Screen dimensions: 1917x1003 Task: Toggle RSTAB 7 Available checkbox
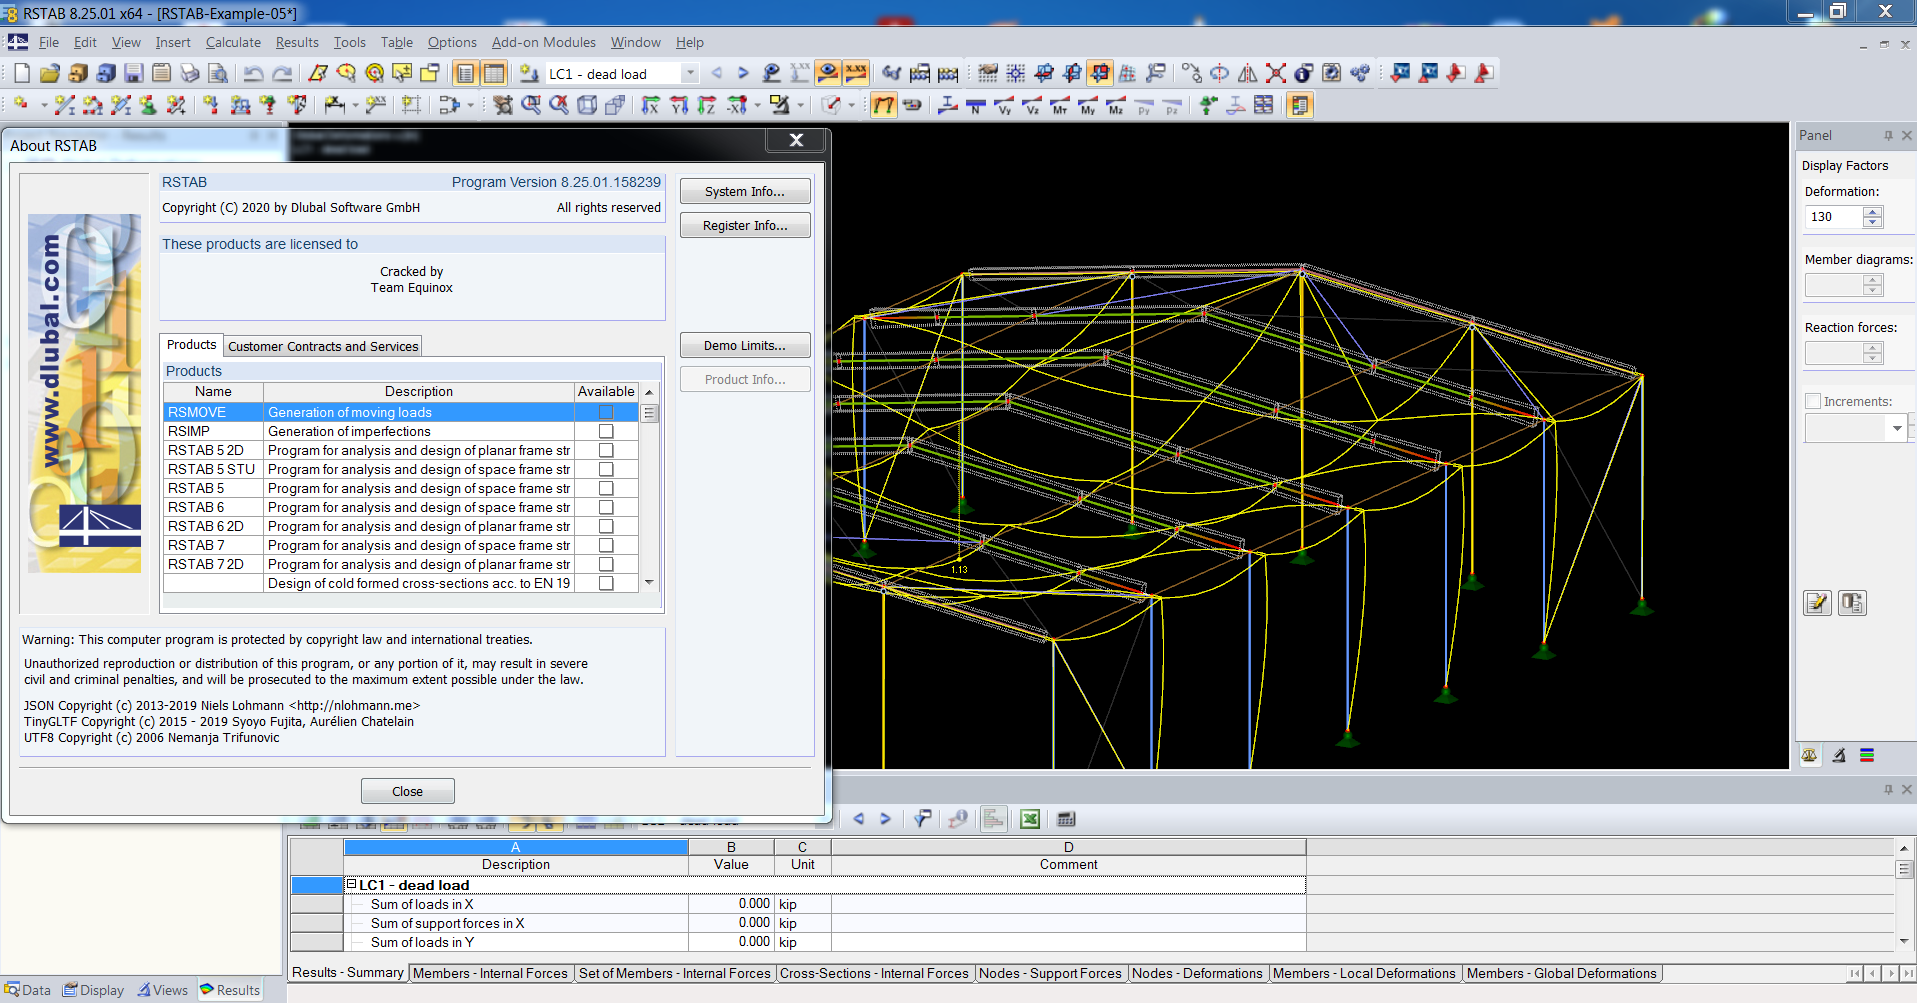pos(606,545)
